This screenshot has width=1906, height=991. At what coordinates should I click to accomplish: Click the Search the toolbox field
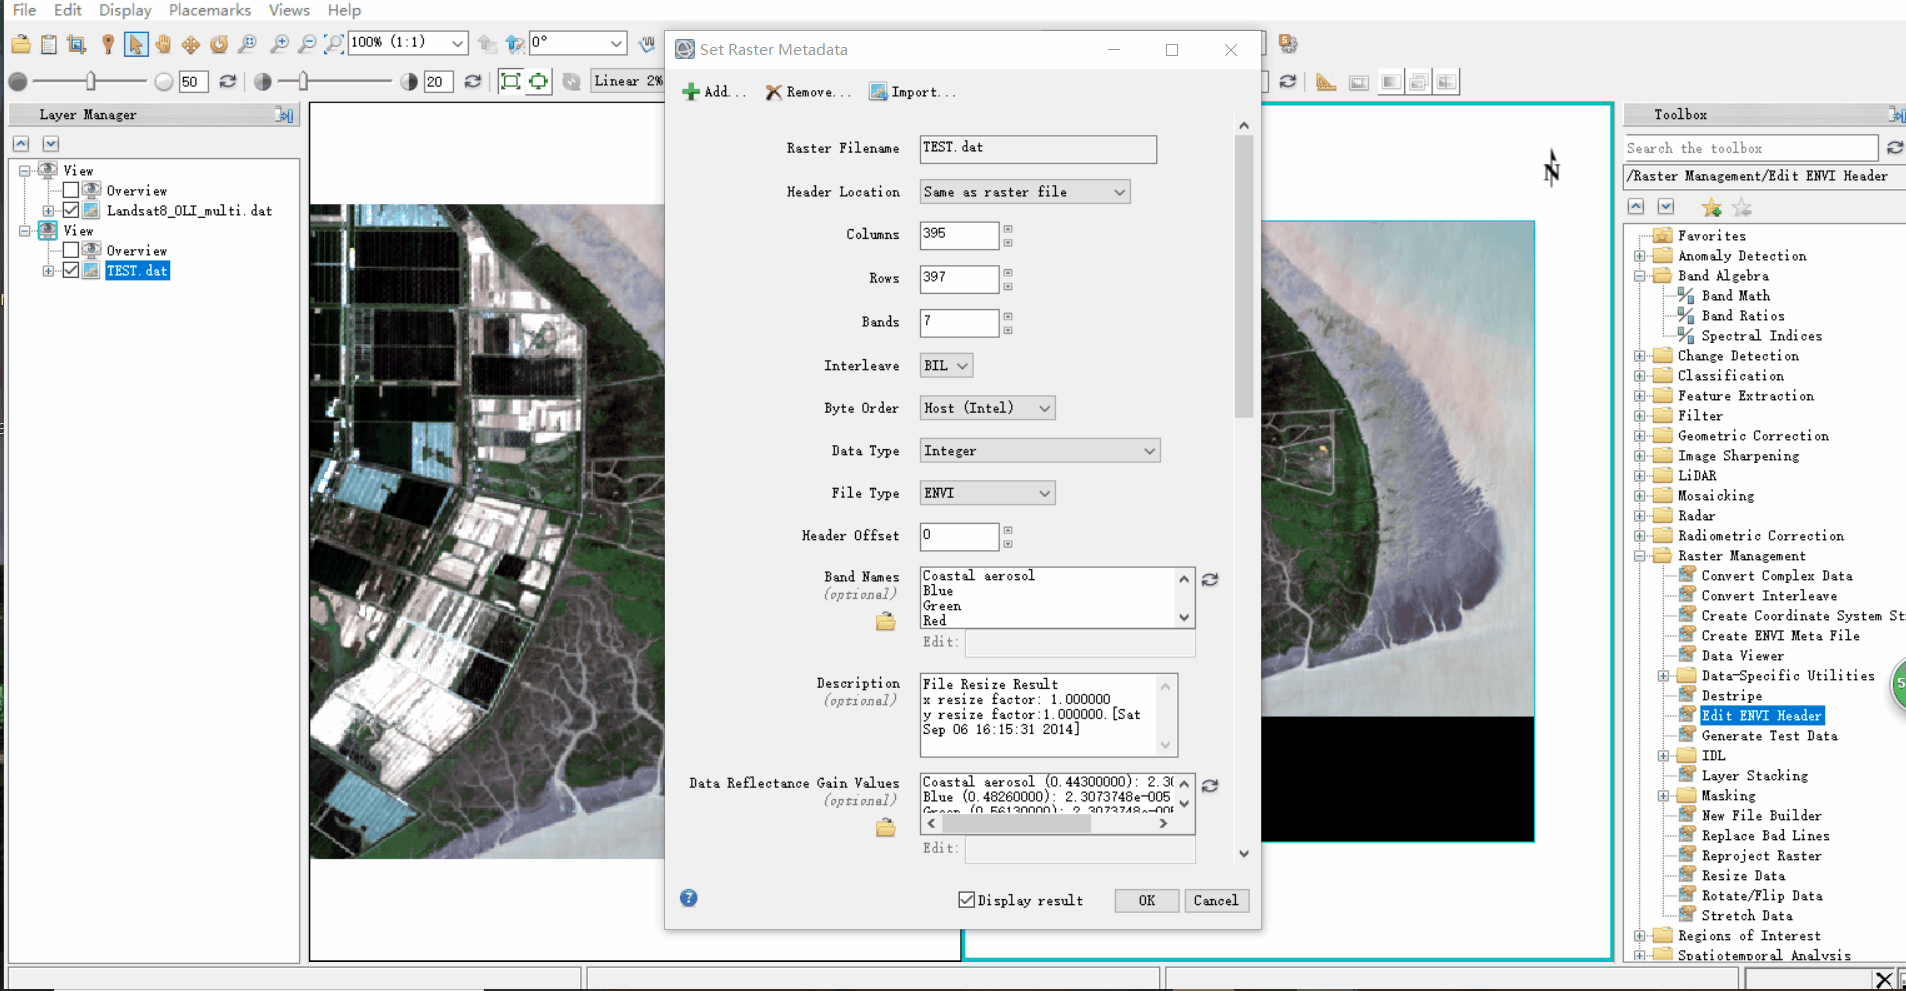(1751, 148)
